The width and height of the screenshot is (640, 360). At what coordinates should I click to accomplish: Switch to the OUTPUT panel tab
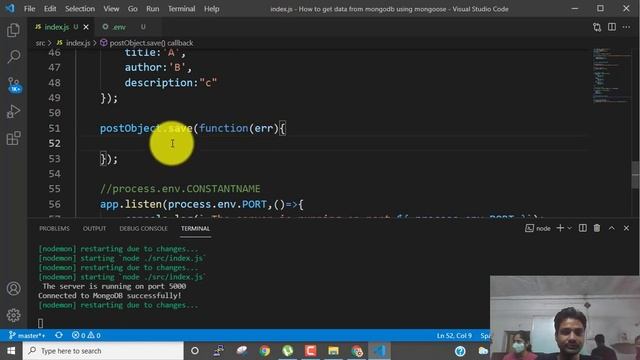(x=94, y=228)
